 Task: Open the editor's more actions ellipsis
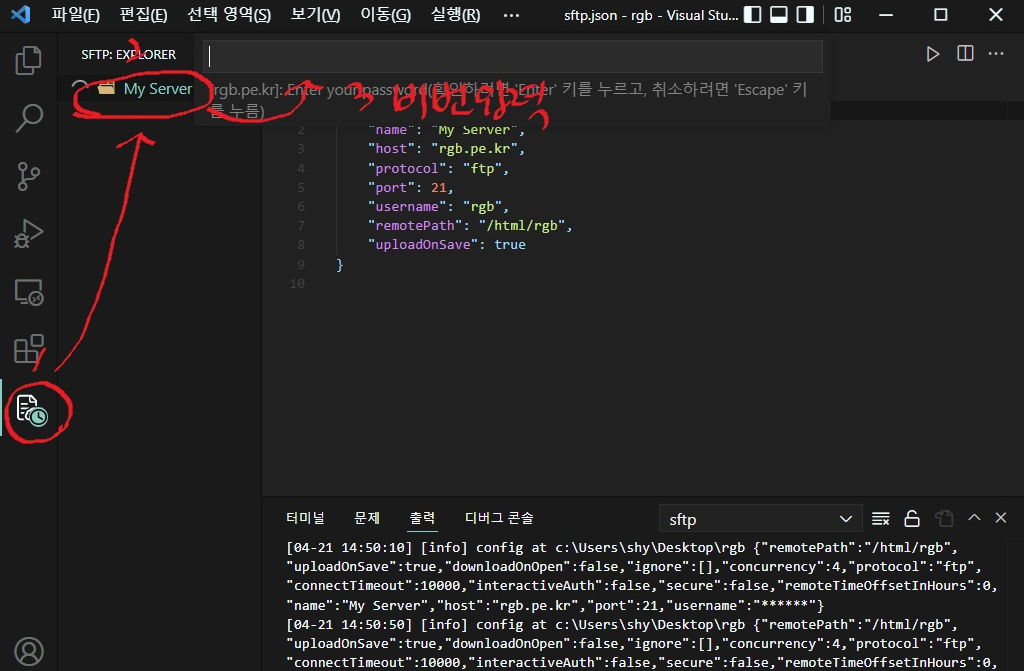click(996, 54)
